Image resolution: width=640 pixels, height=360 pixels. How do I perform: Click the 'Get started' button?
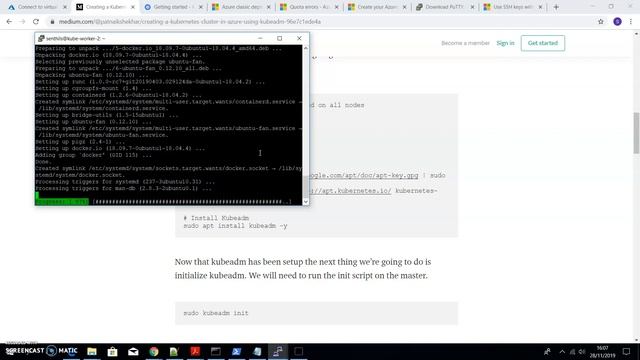click(542, 43)
